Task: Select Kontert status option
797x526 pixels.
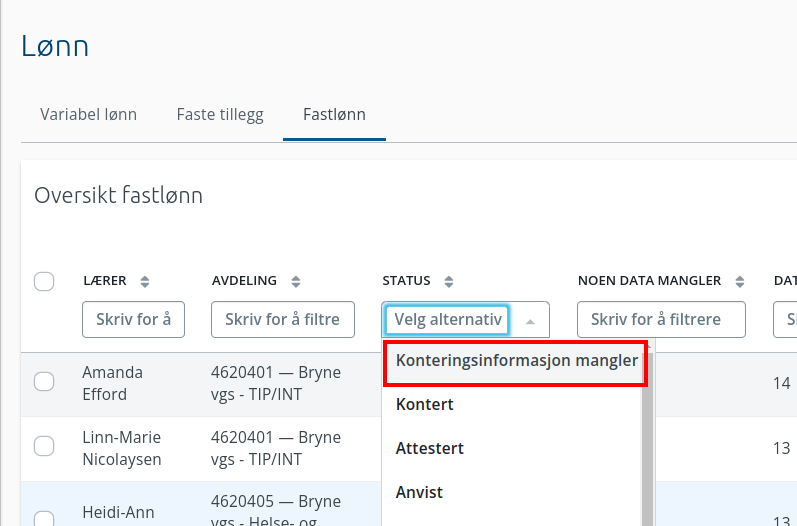Action: pyautogui.click(x=424, y=405)
